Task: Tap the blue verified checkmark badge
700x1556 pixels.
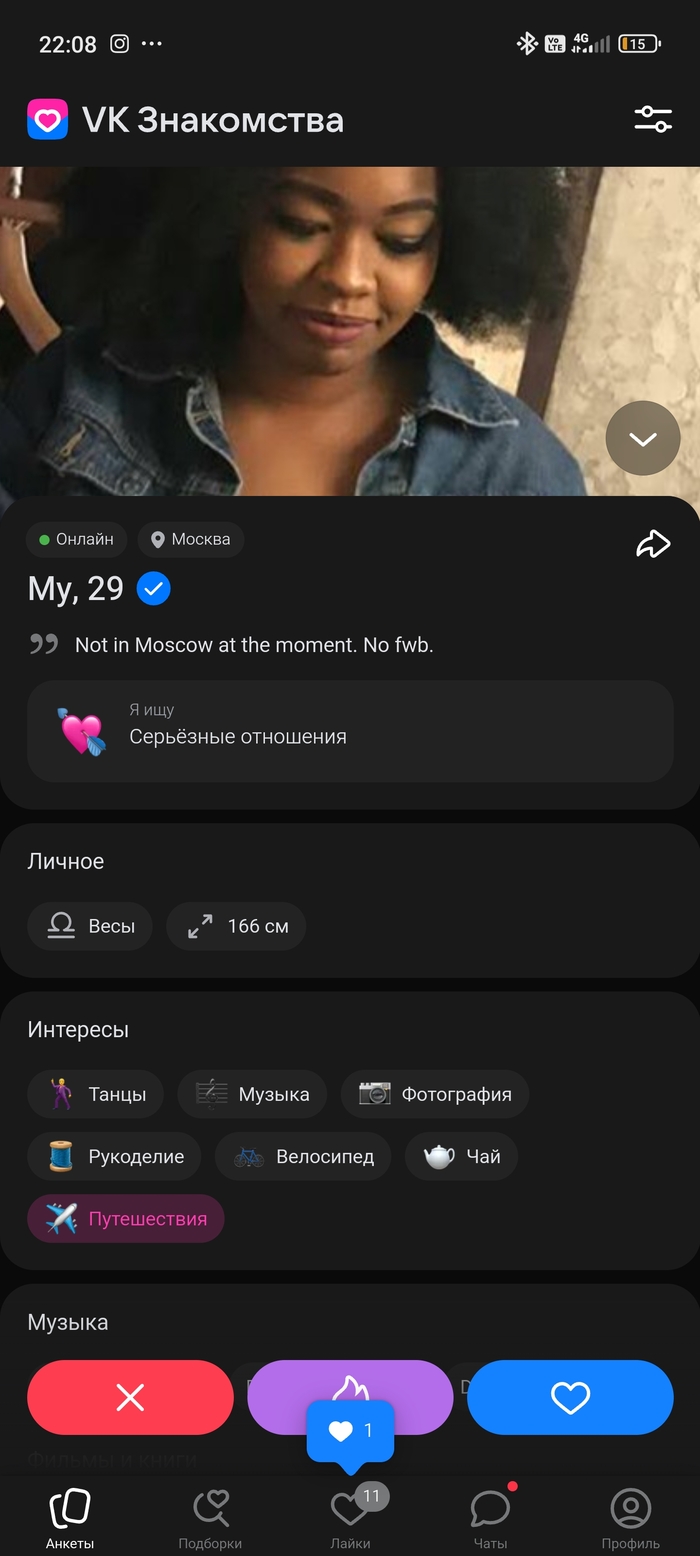Action: [153, 589]
